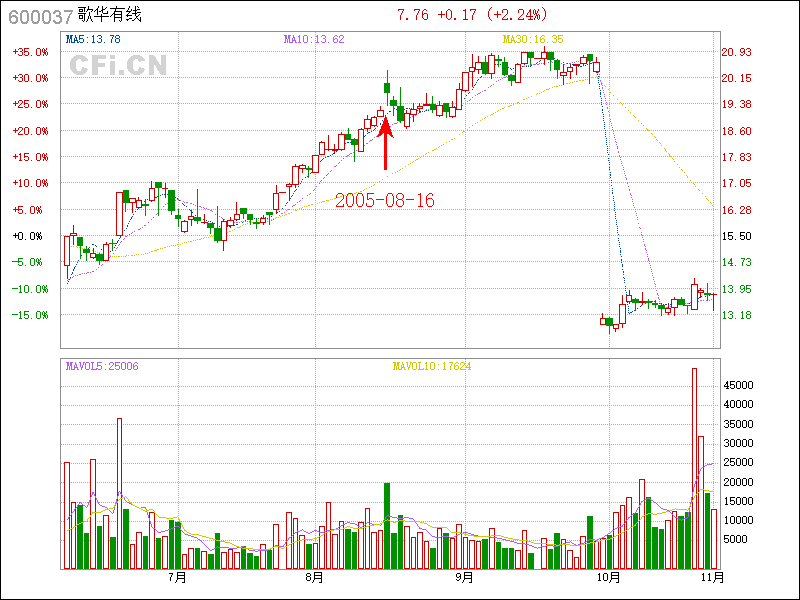800x600 pixels.
Task: Click the +25.0% axis label
Action: pyautogui.click(x=30, y=104)
